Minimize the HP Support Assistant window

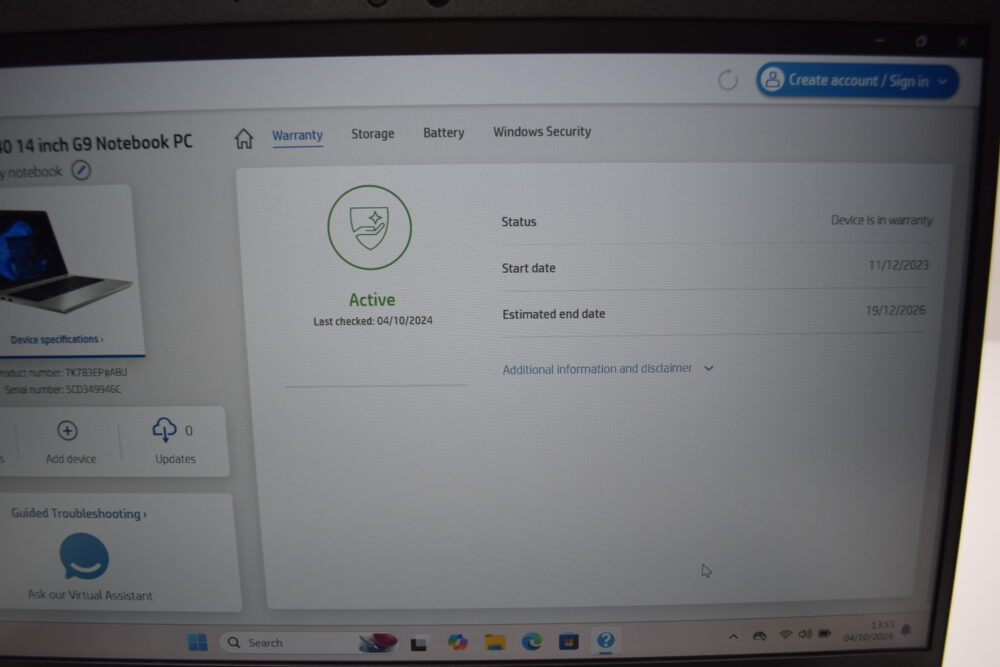(x=880, y=40)
